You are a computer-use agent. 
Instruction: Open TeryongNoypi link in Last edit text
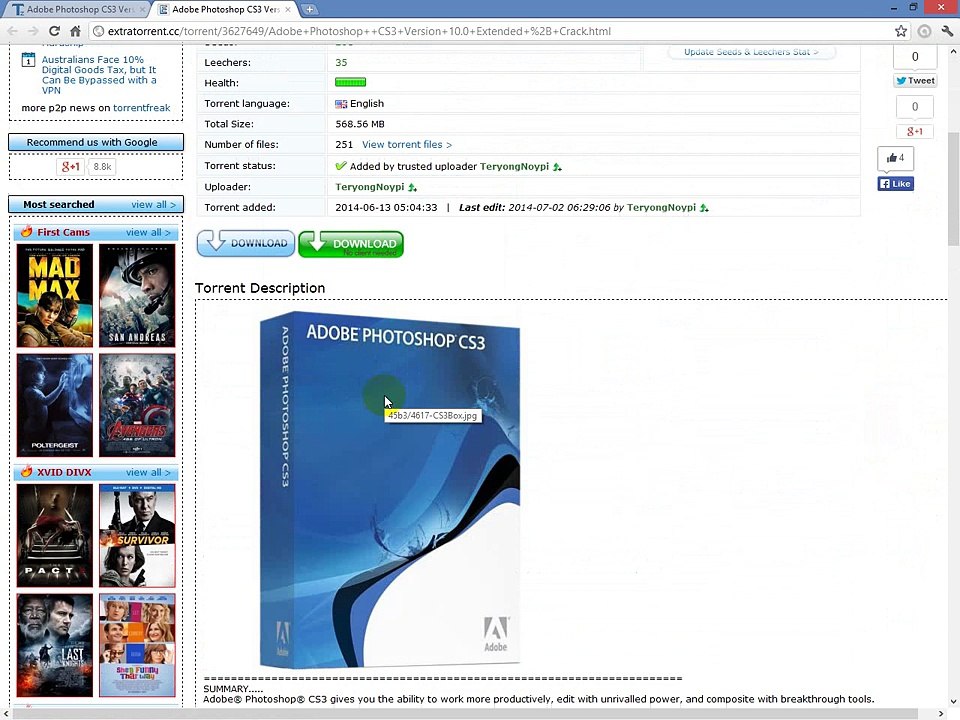[x=661, y=208]
